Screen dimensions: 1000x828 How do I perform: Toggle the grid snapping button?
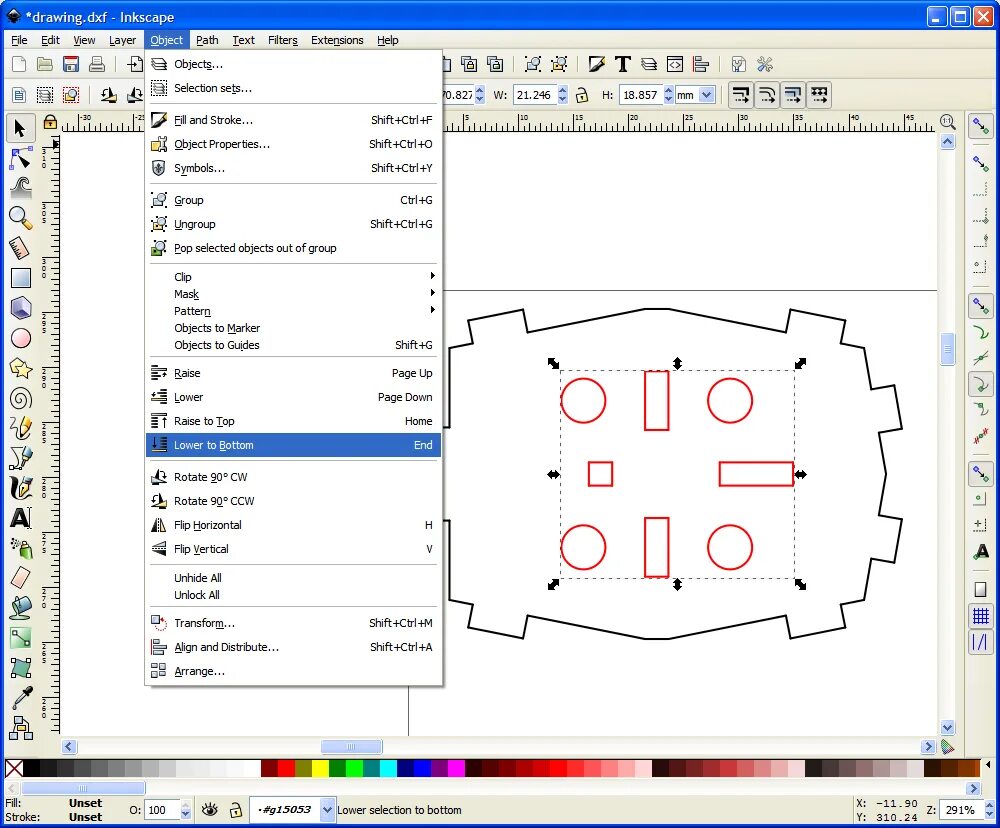tap(980, 616)
